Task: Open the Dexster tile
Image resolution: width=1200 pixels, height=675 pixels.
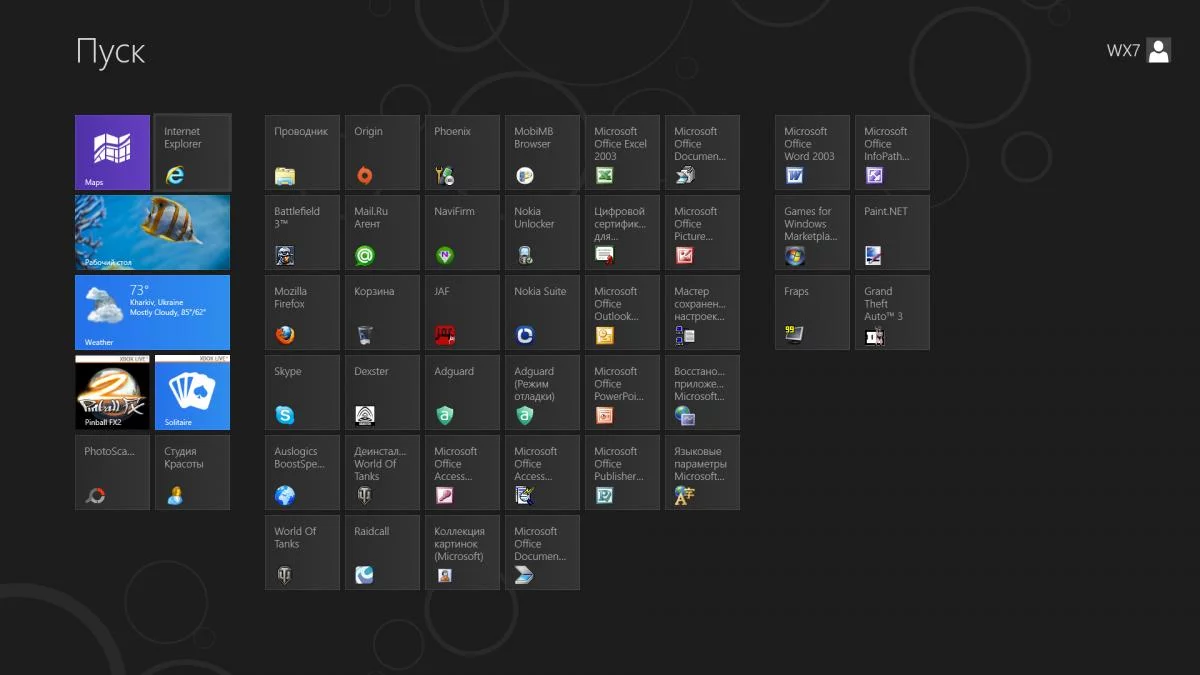Action: pyautogui.click(x=382, y=392)
